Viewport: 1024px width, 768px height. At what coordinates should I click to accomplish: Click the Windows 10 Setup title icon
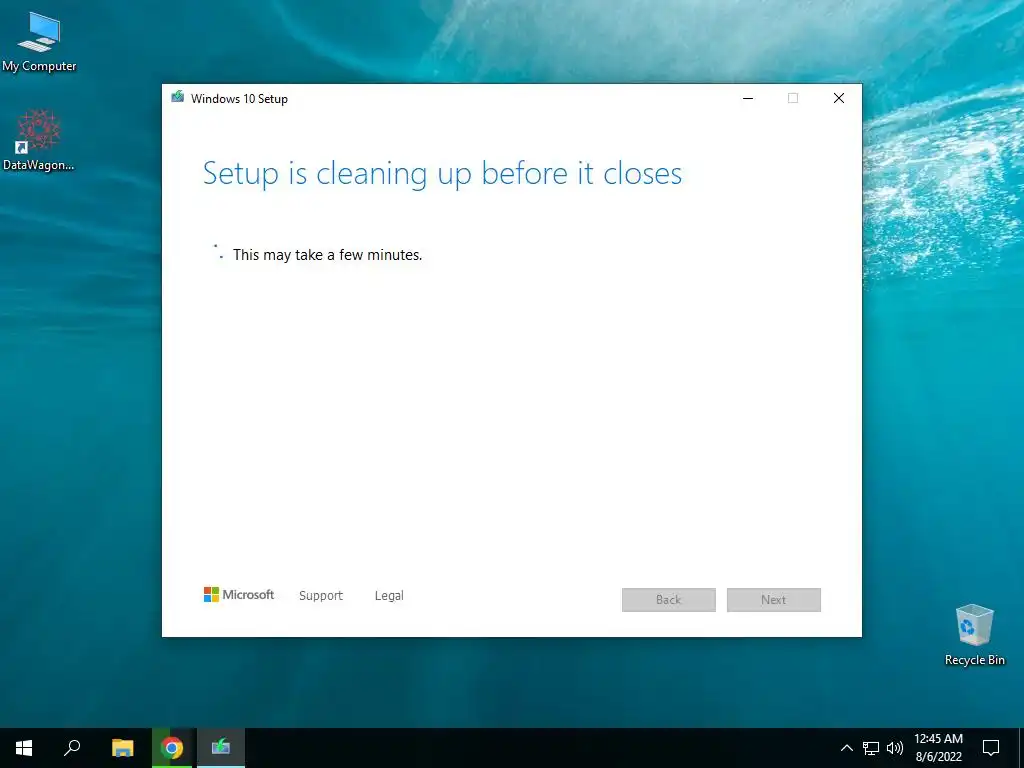tap(178, 98)
